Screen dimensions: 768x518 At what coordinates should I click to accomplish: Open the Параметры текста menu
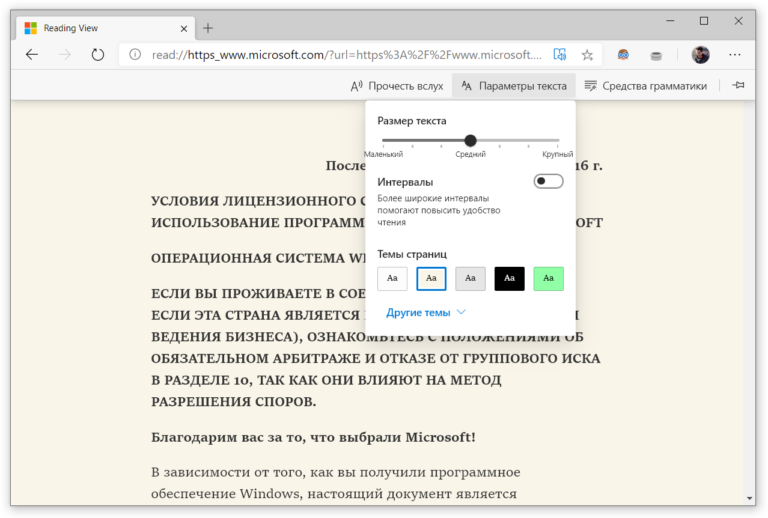click(514, 86)
